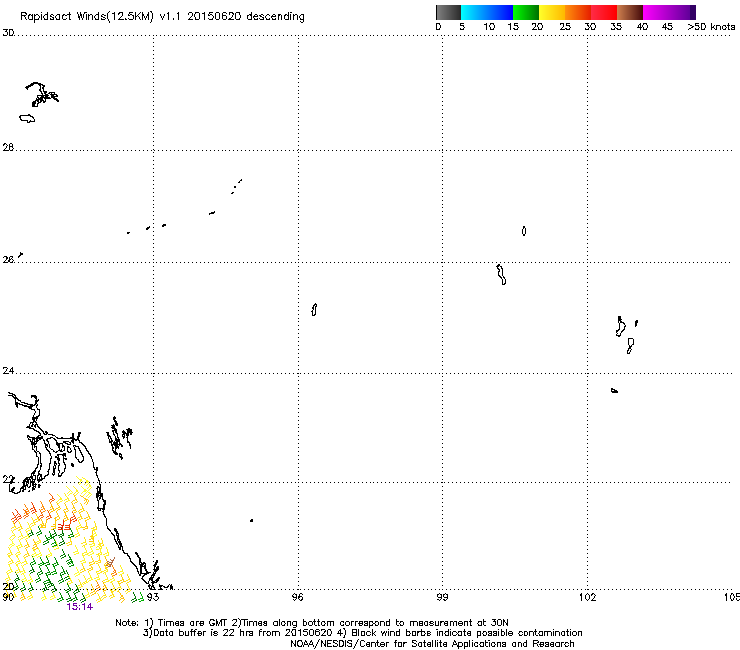Click the legend label "45"
Screen dimensions: 740x650
point(667,27)
